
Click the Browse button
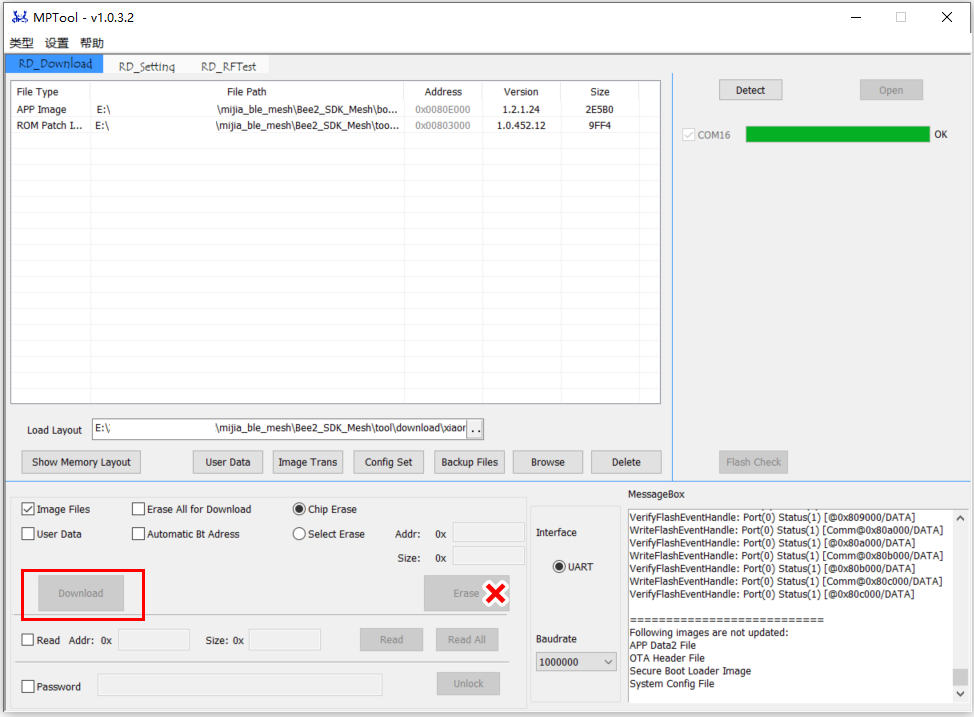[548, 462]
